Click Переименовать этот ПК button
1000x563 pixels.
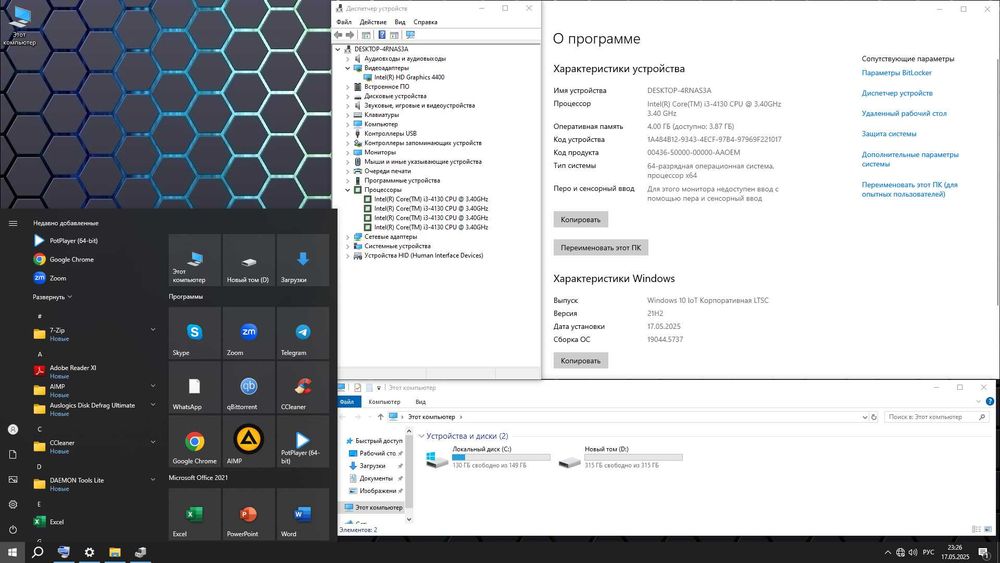point(601,247)
